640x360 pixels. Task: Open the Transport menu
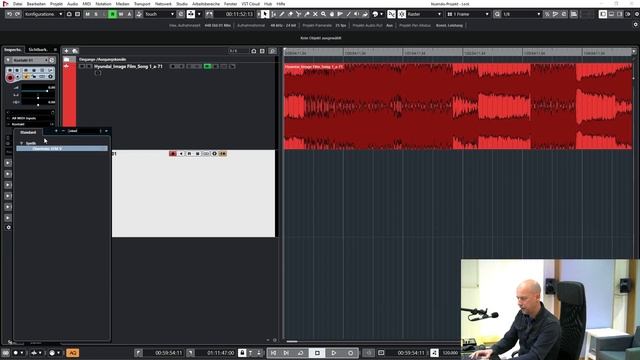point(142,4)
